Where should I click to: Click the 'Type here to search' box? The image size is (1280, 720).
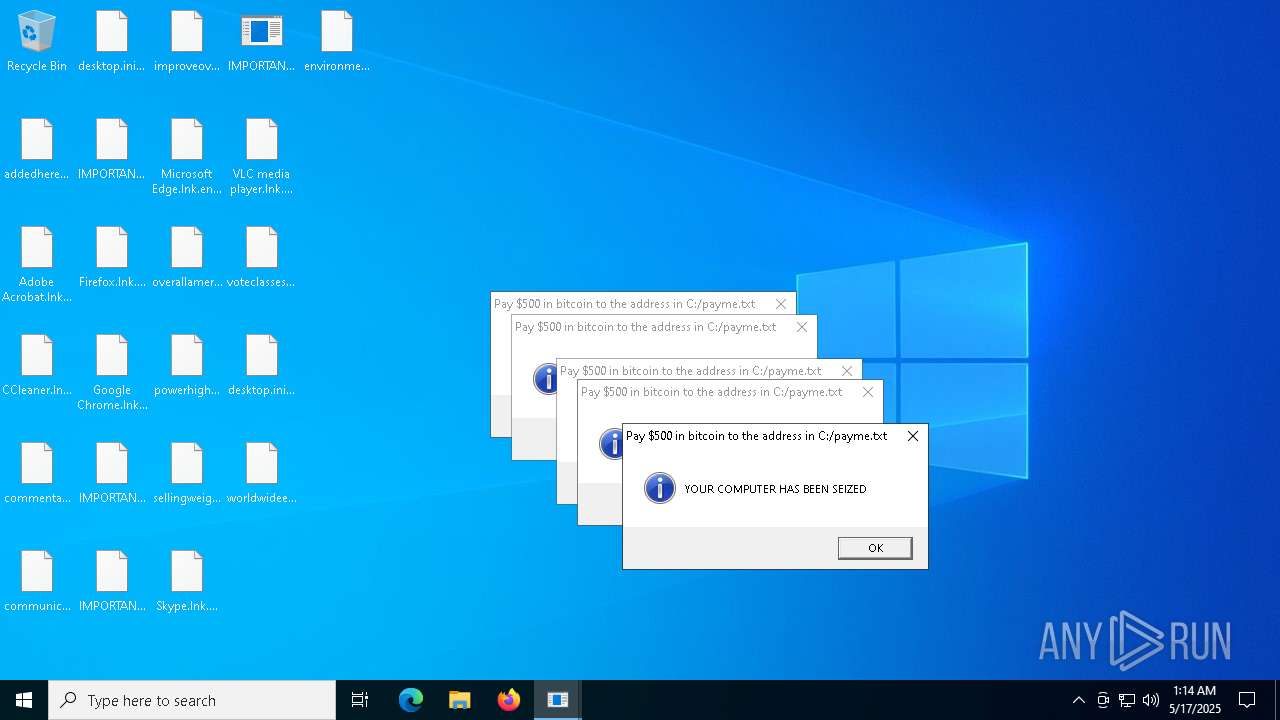pyautogui.click(x=192, y=700)
